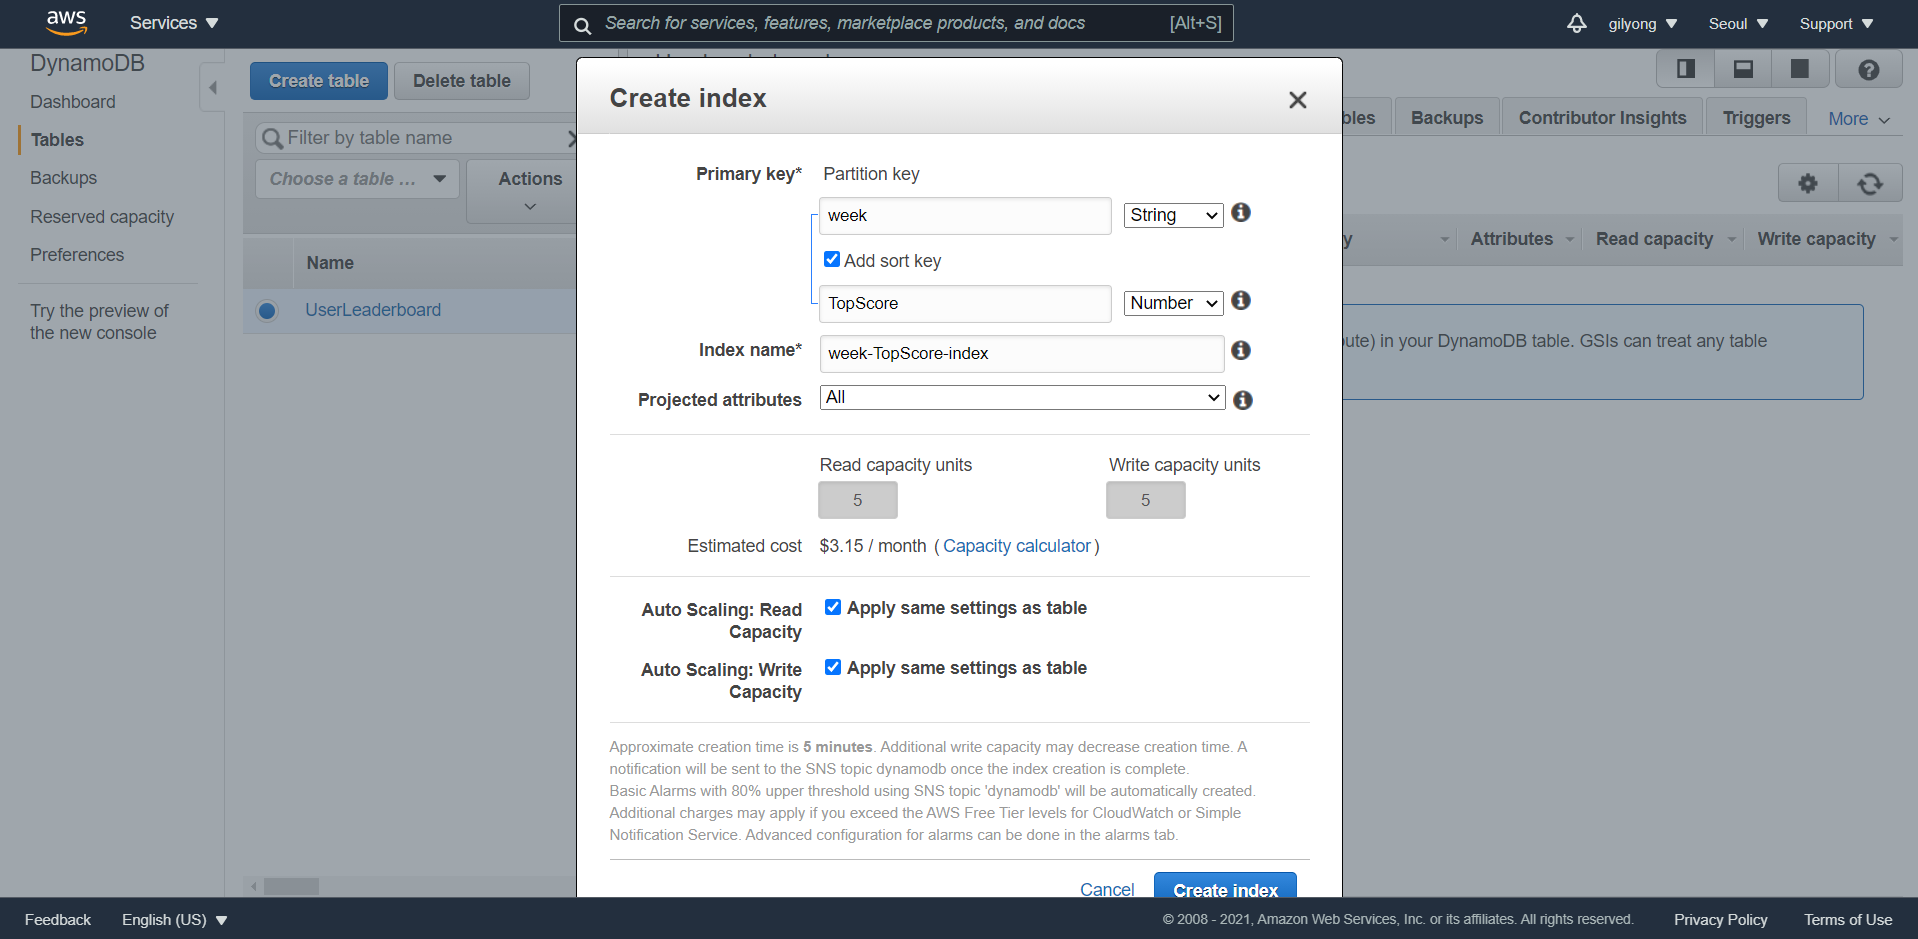The image size is (1918, 939).
Task: Open the Seoul region dropdown
Action: [x=1738, y=24]
